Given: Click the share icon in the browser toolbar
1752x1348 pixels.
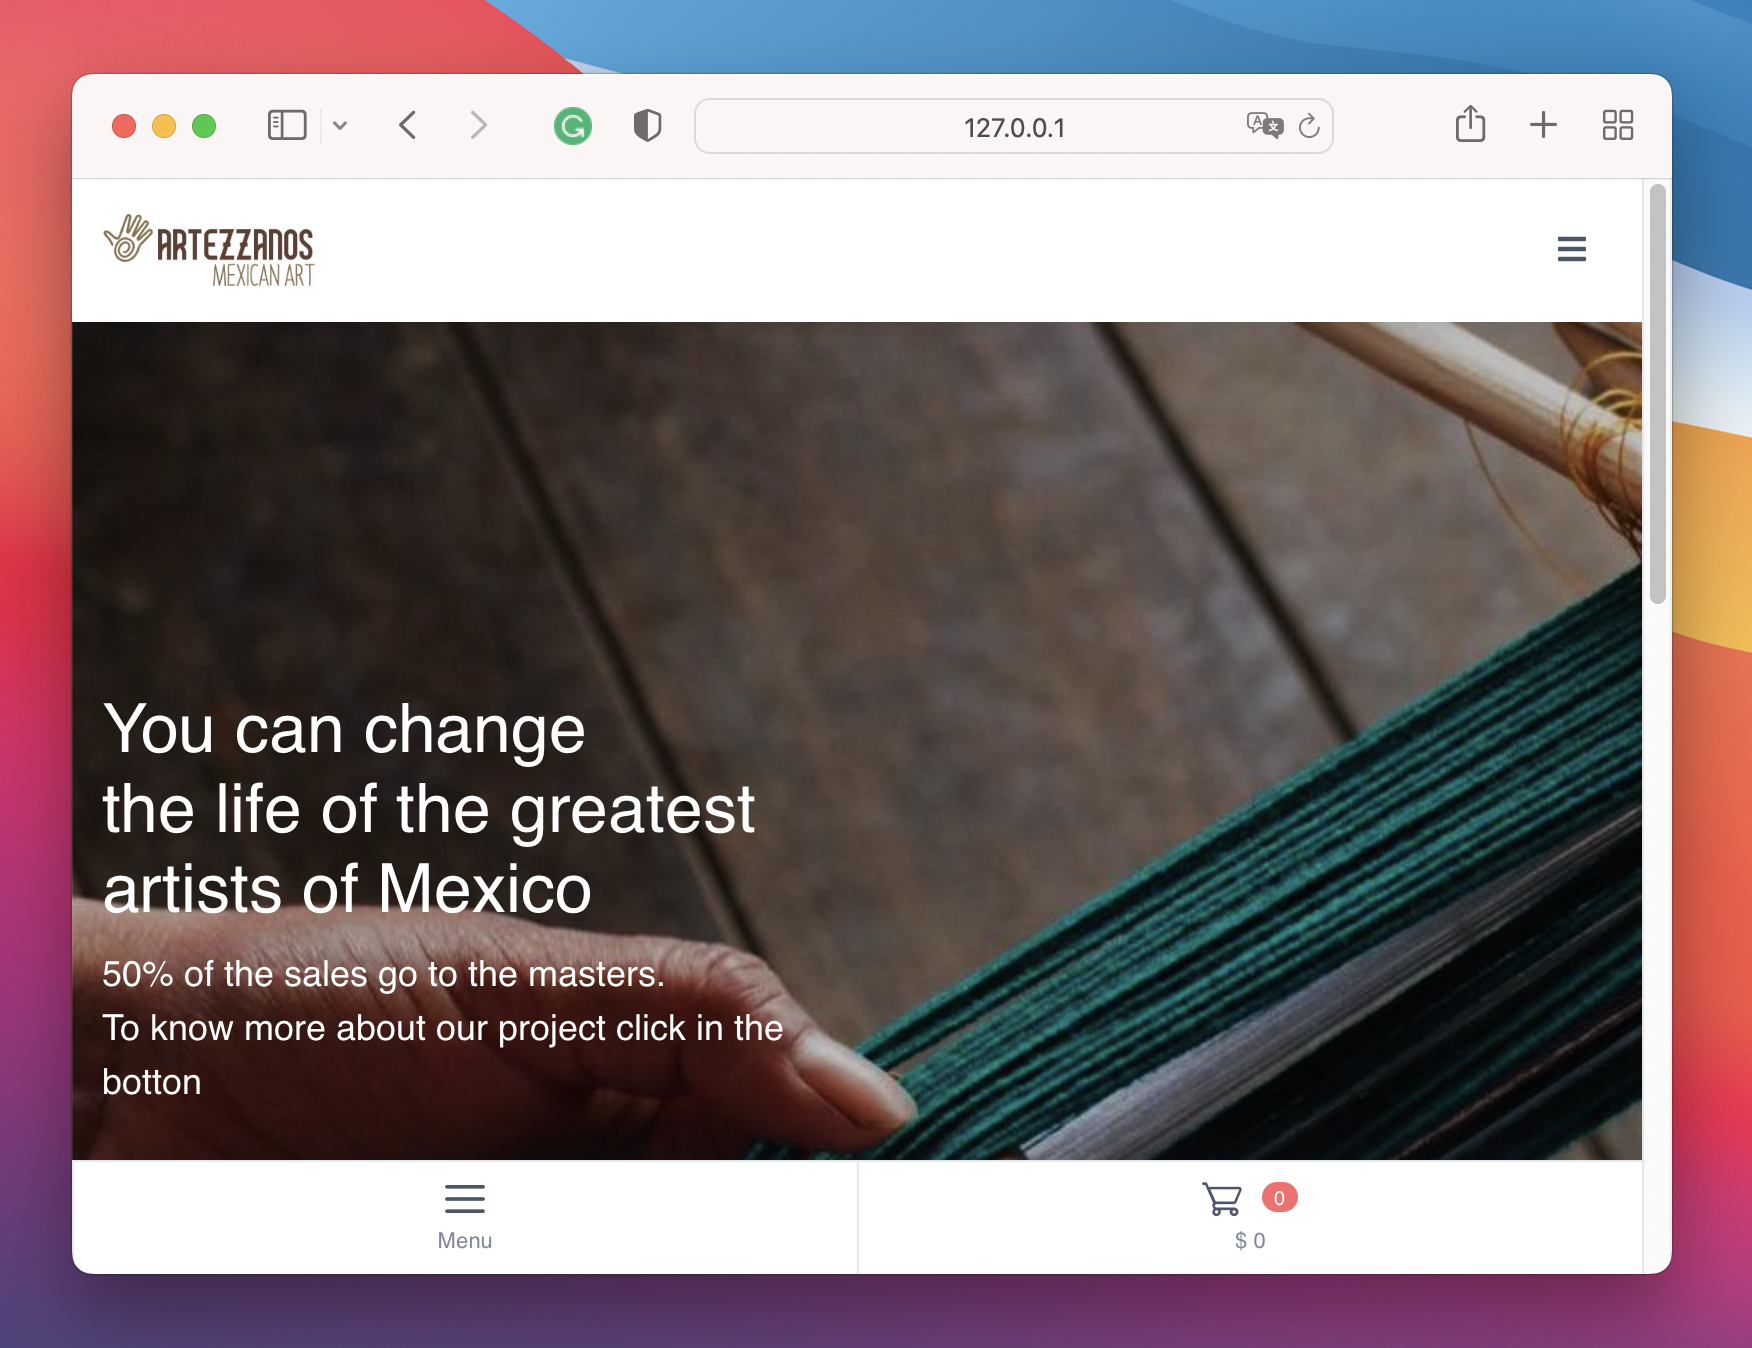Looking at the screenshot, I should point(1469,125).
